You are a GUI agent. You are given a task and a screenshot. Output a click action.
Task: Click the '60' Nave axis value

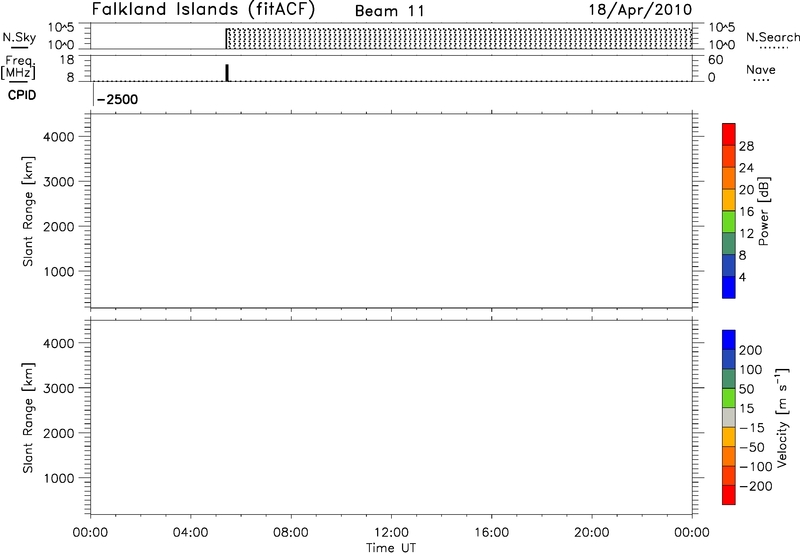[715, 60]
